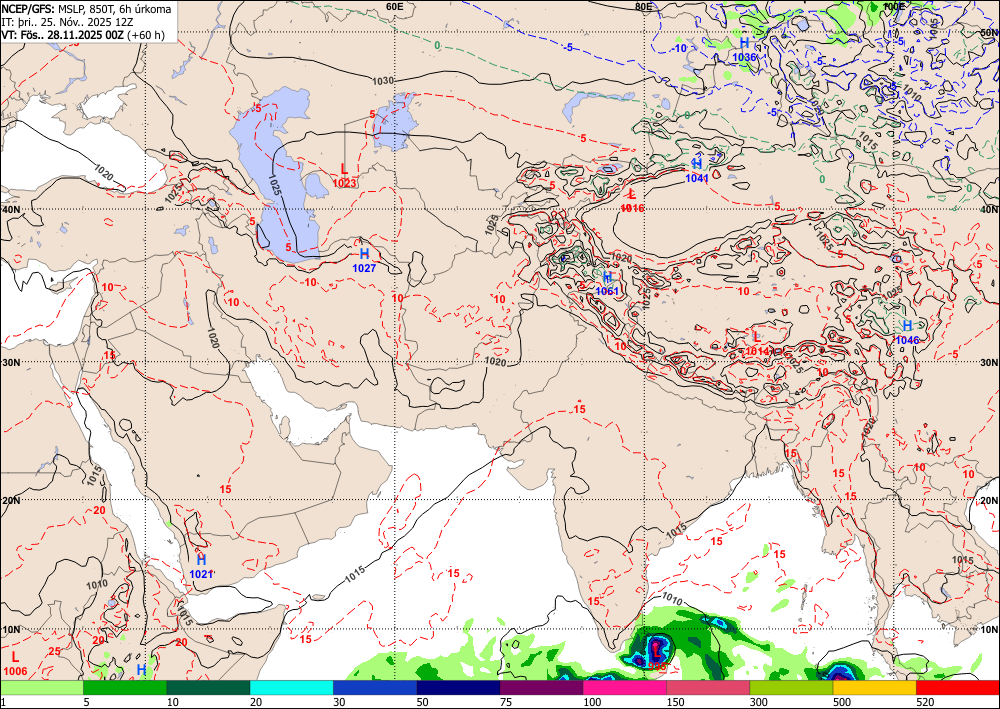Click the 100 tick label on the scale
Image resolution: width=1000 pixels, height=709 pixels.
(x=593, y=702)
